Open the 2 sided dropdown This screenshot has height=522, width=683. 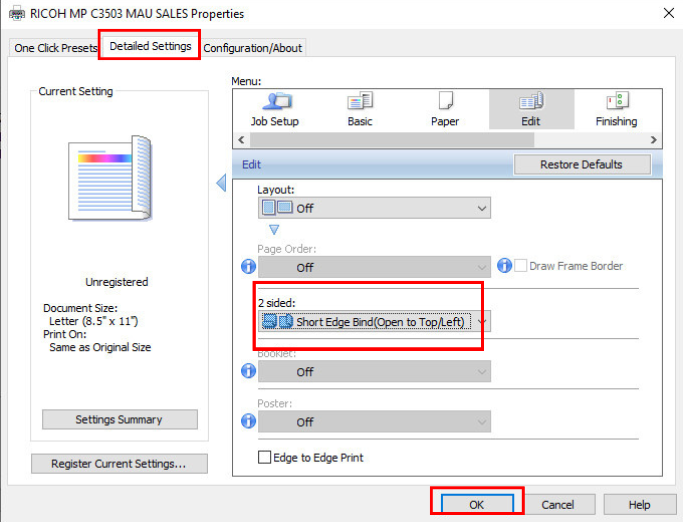coord(374,322)
